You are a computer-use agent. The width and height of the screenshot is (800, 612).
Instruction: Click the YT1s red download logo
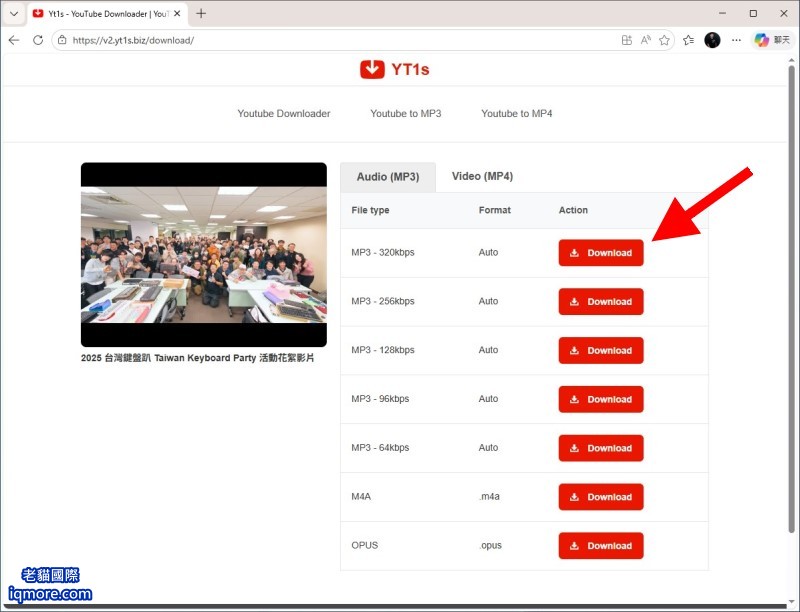pyautogui.click(x=372, y=69)
